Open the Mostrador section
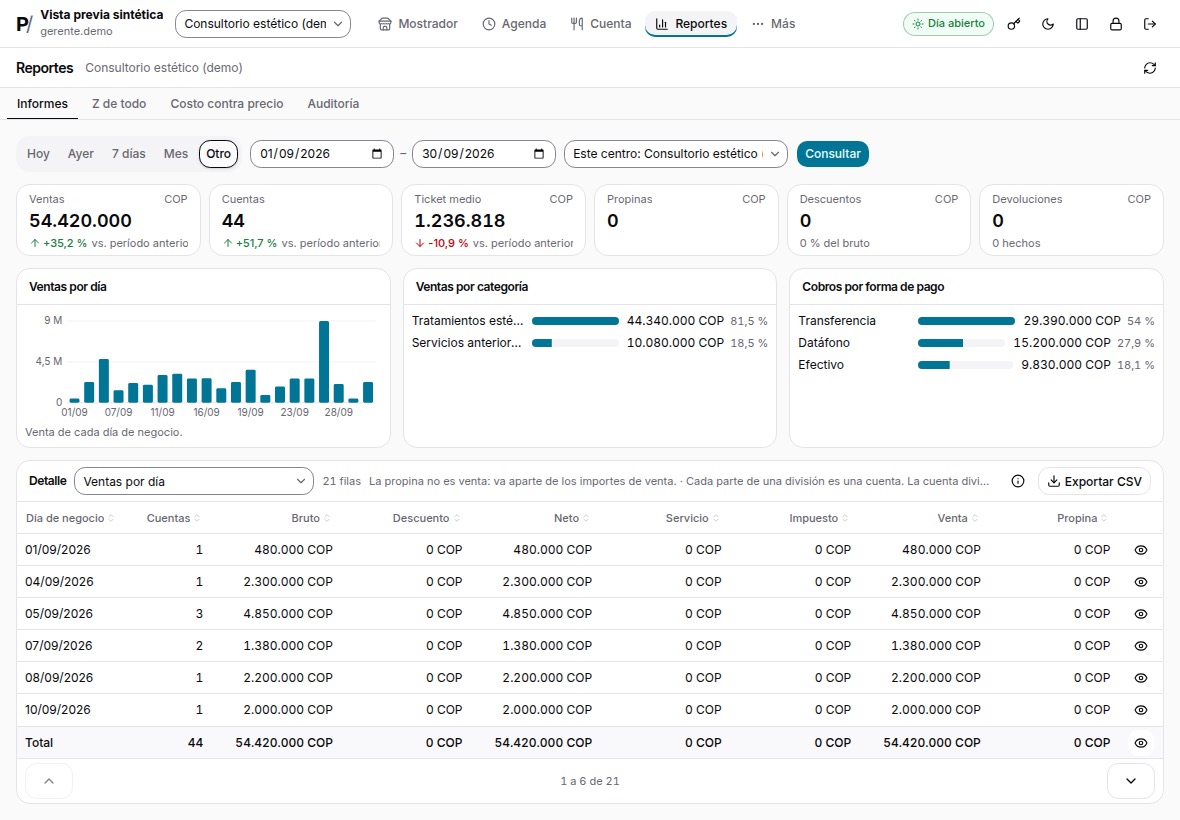This screenshot has height=820, width=1180. coord(418,24)
